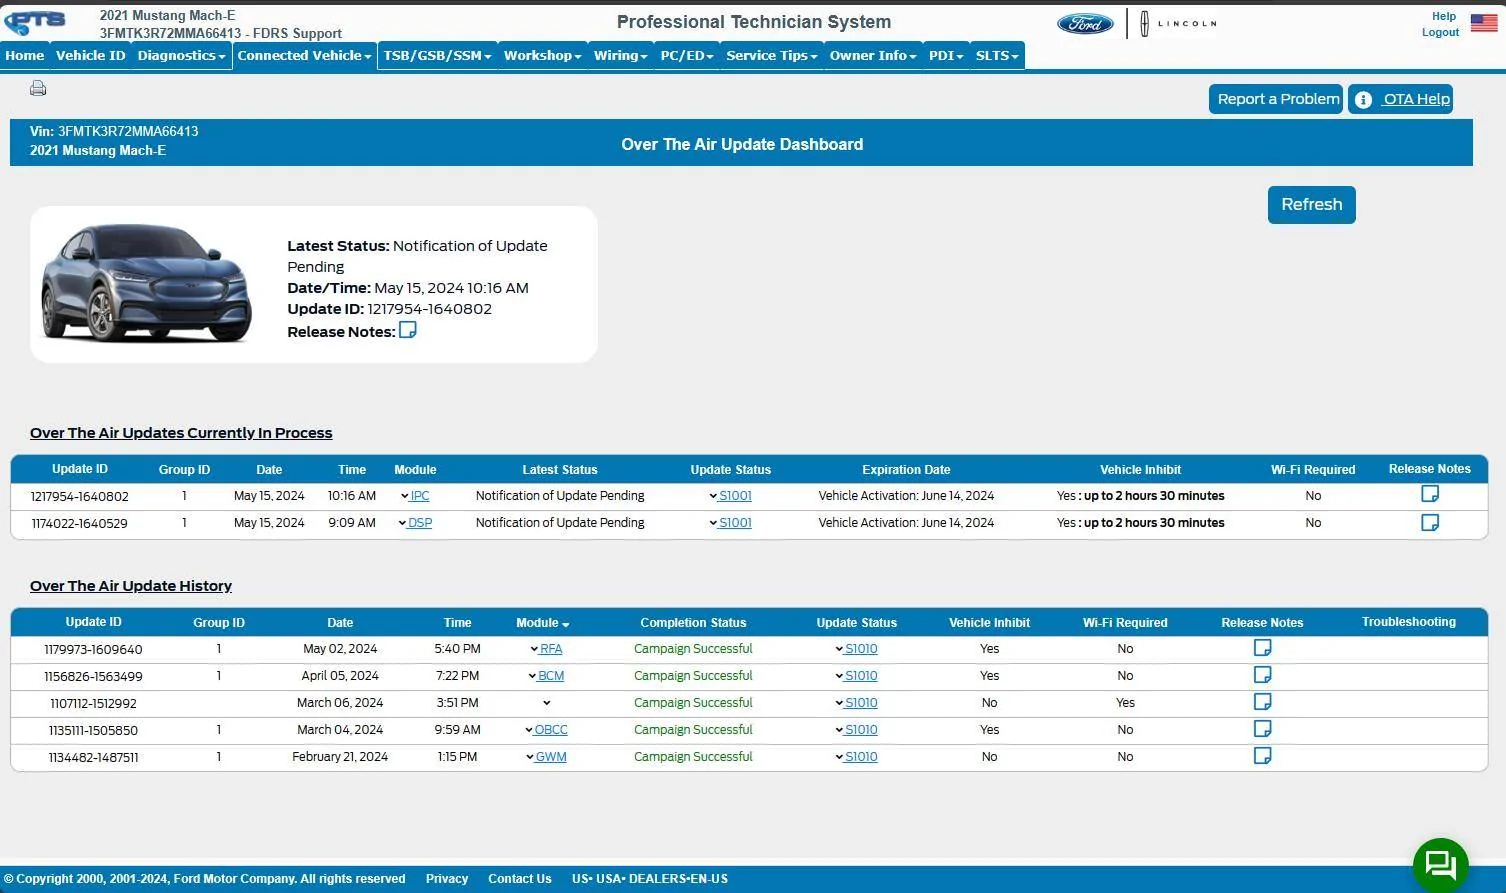1506x893 pixels.
Task: Click the OTA Help info icon
Action: pos(1363,99)
